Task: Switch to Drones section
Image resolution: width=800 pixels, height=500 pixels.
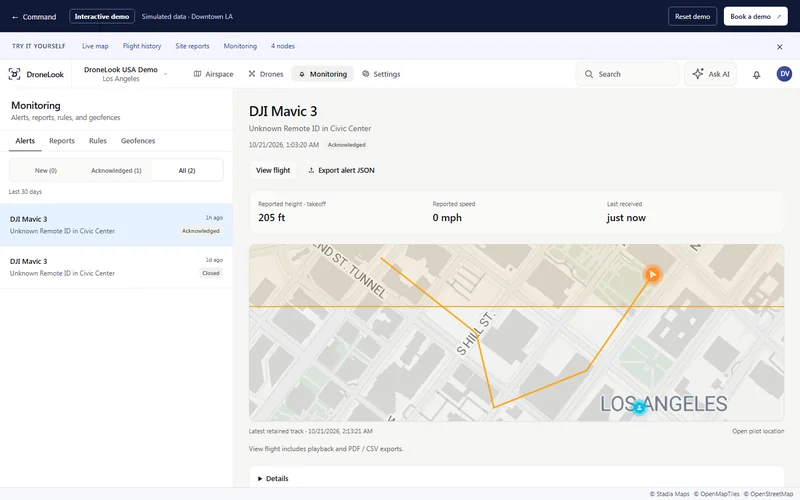Action: 266,74
